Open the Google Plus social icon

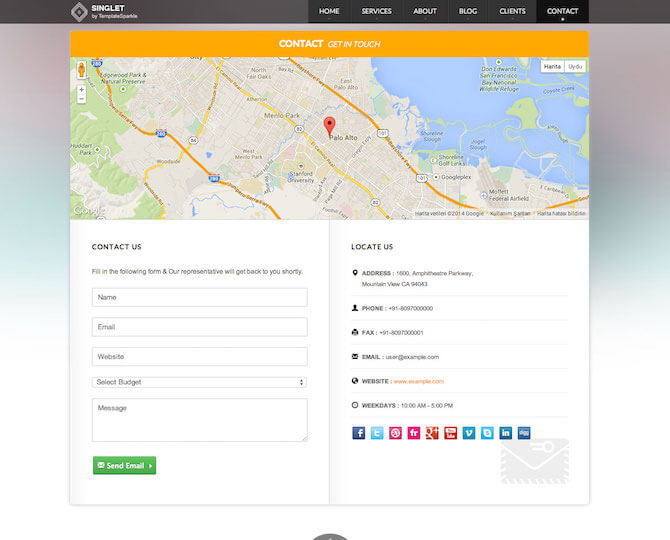click(432, 433)
